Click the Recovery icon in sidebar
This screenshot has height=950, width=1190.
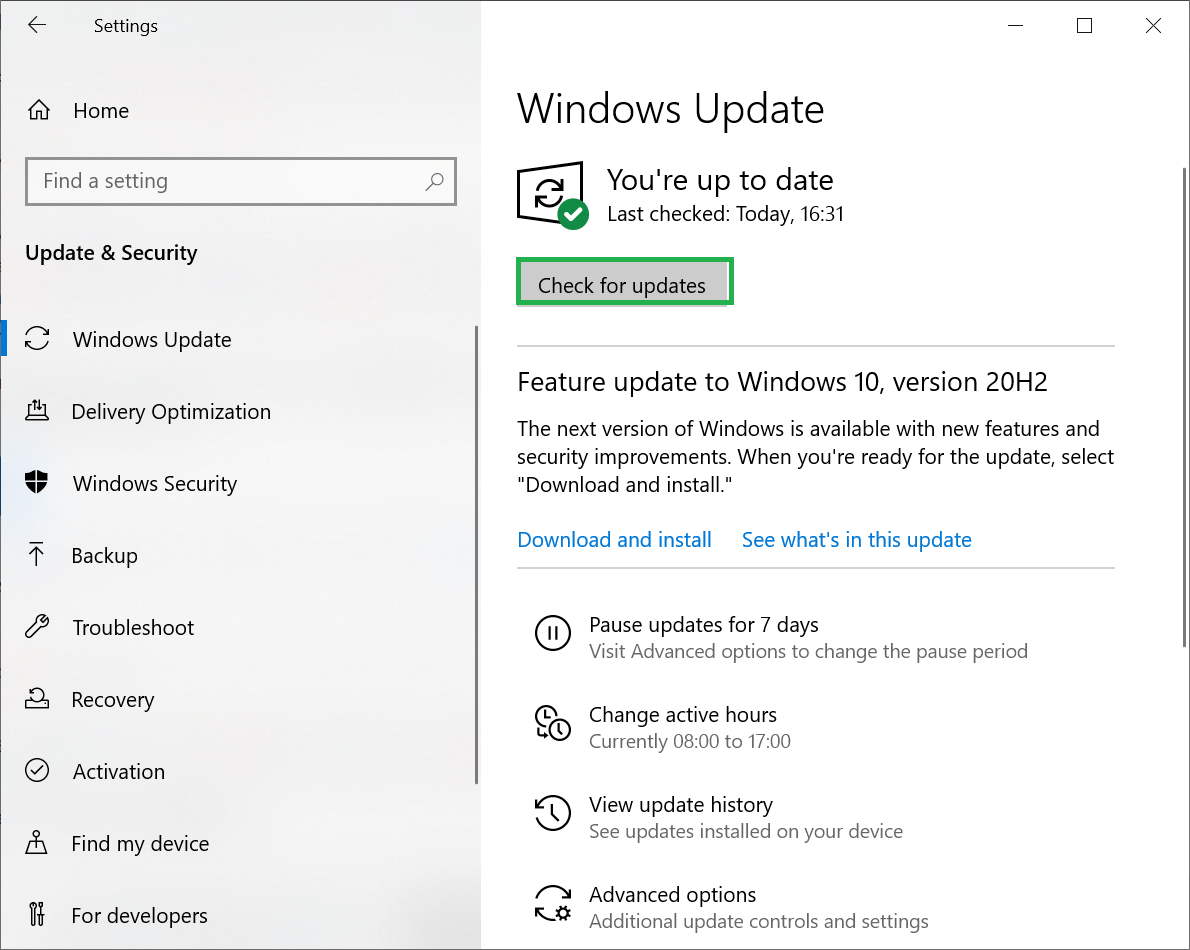(36, 698)
